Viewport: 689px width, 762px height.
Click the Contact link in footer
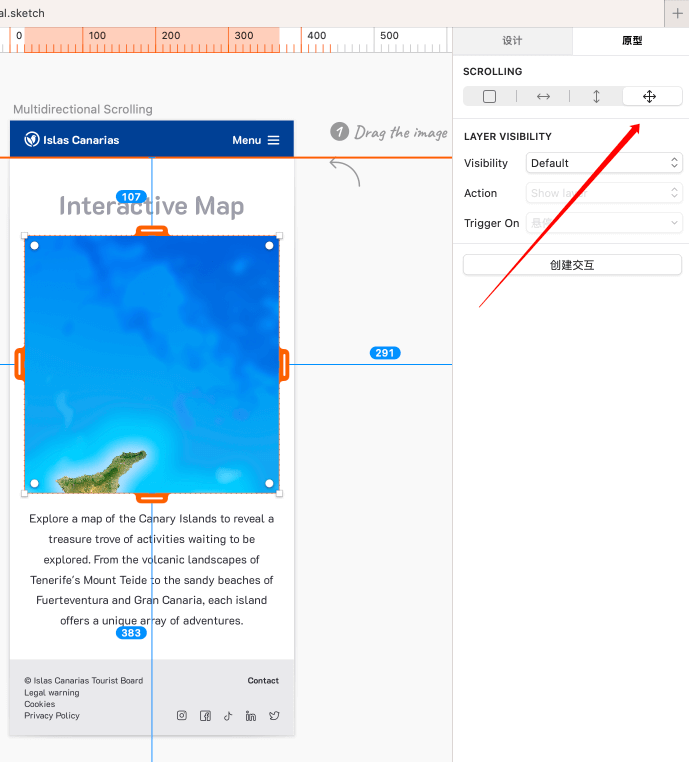[263, 681]
